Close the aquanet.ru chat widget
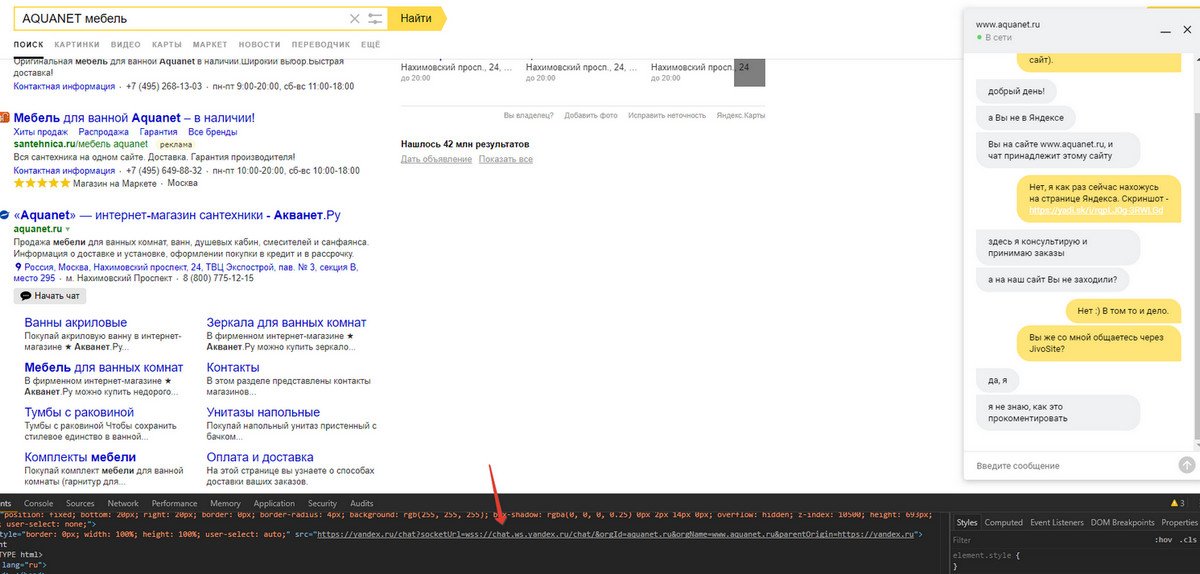The image size is (1200, 574). point(1185,31)
